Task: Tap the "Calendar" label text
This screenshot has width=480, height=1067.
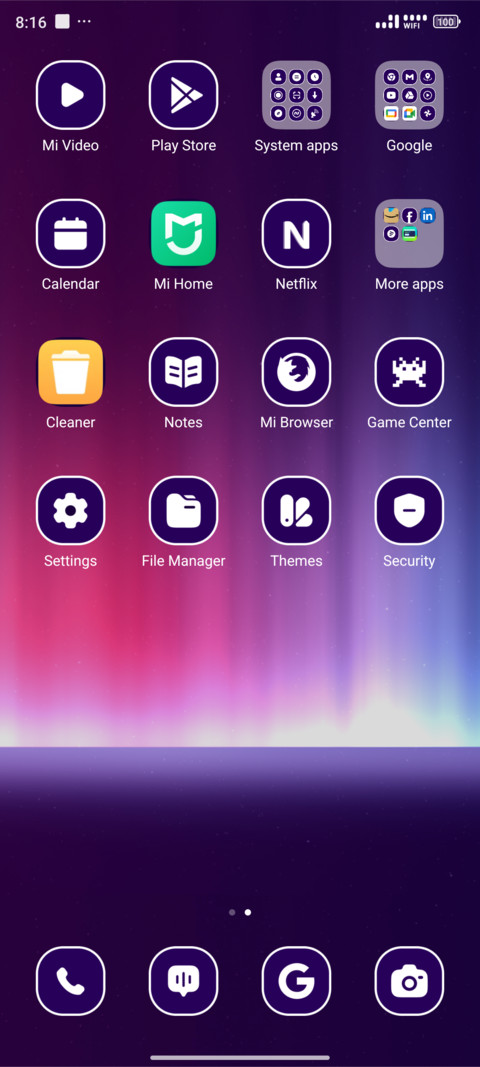Action: (70, 284)
